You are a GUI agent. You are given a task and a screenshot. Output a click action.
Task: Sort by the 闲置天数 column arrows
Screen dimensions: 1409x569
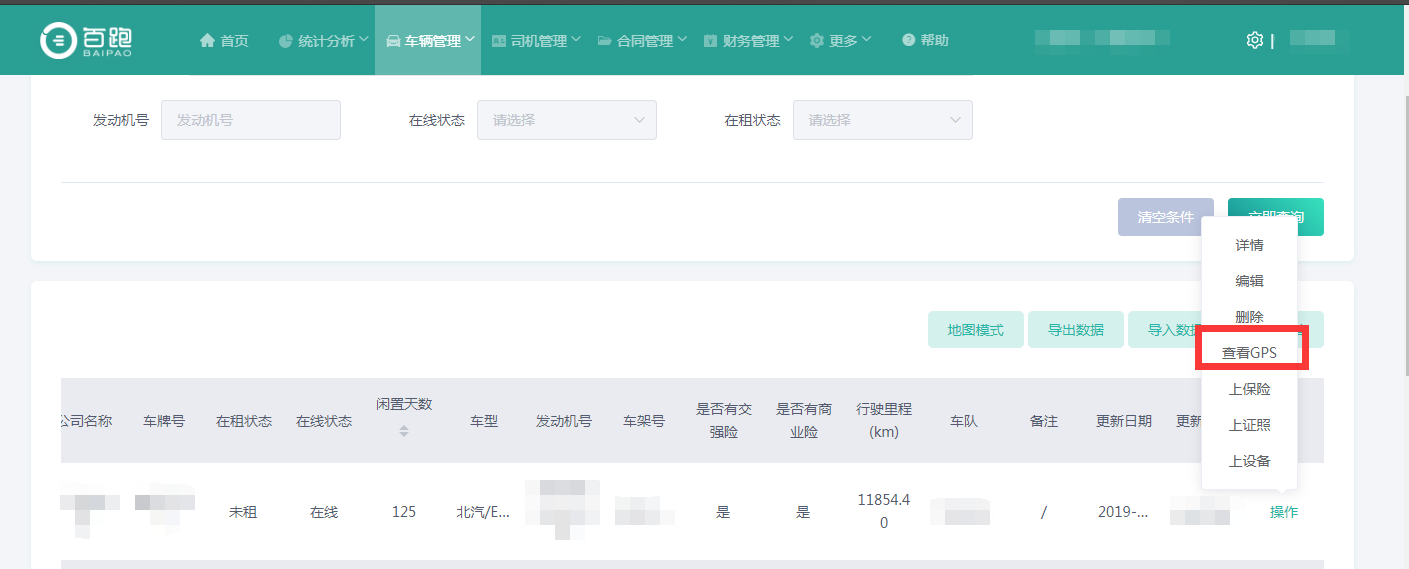point(404,431)
